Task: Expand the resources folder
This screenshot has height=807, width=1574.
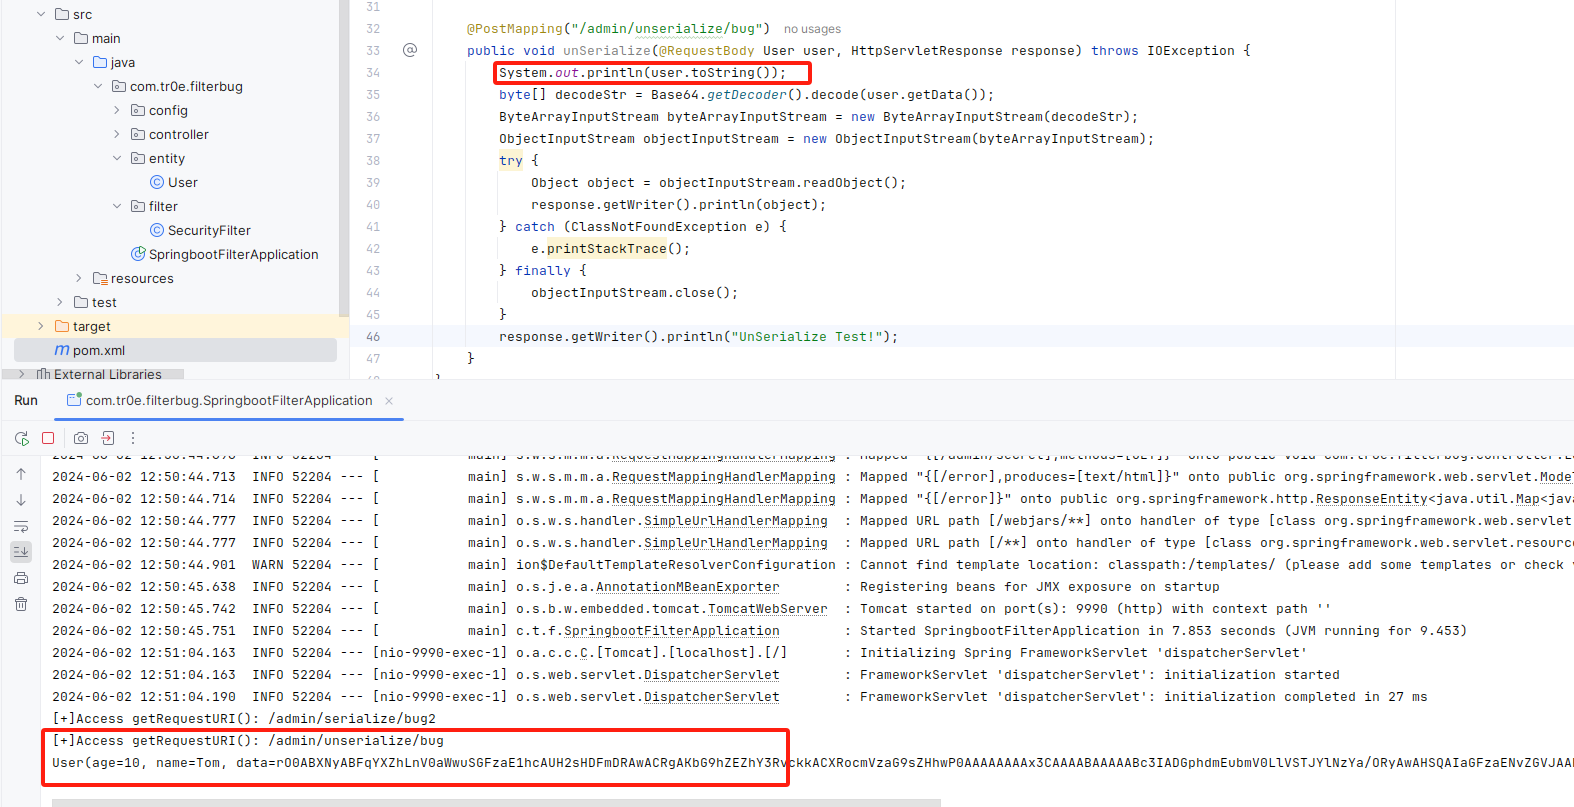Action: coord(79,278)
